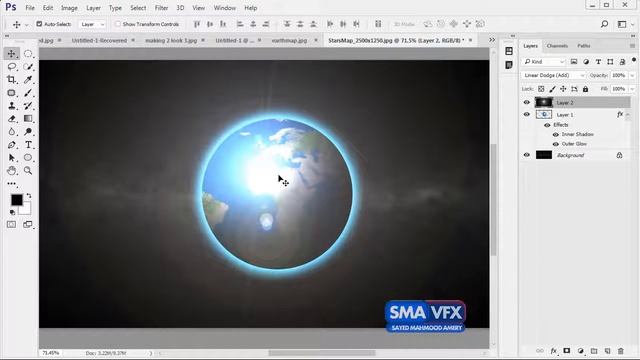Hide Layer 2 with its eye icon
This screenshot has width=640, height=360.
tap(527, 102)
